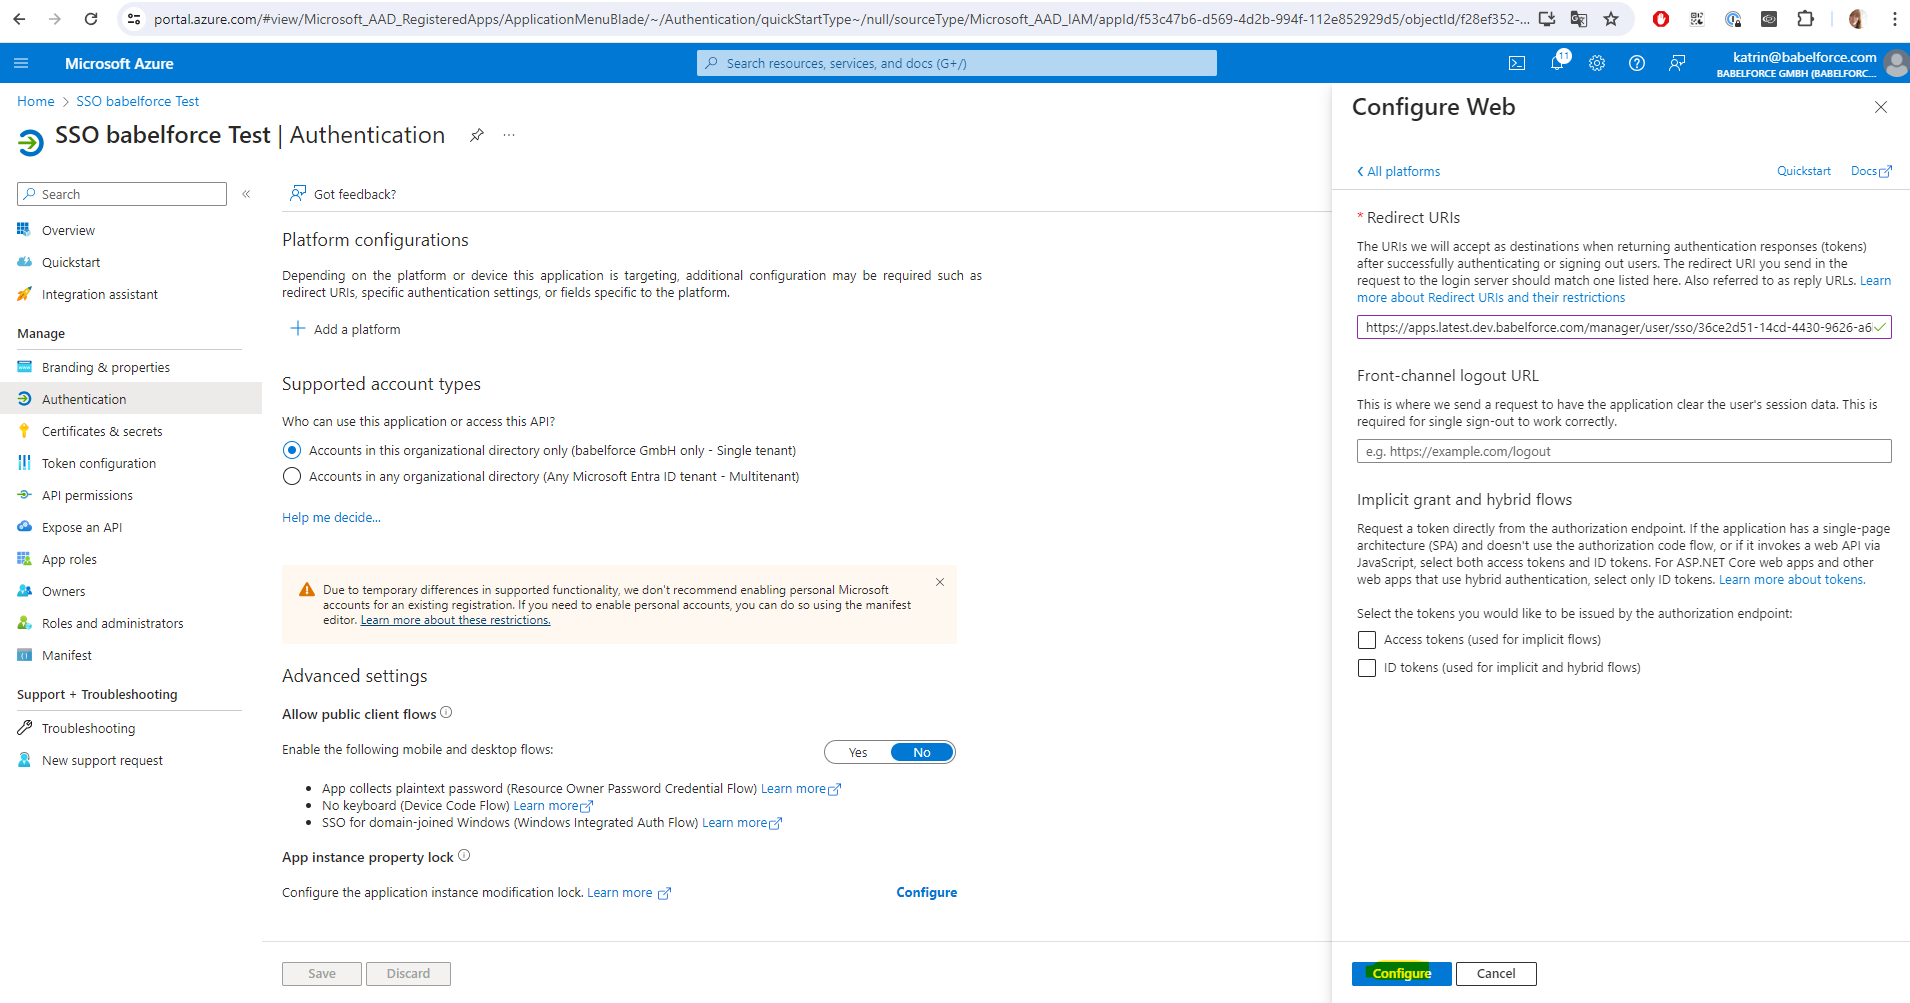Click the Redirect URI input field
Viewport: 1910px width, 1003px height.
click(1624, 327)
